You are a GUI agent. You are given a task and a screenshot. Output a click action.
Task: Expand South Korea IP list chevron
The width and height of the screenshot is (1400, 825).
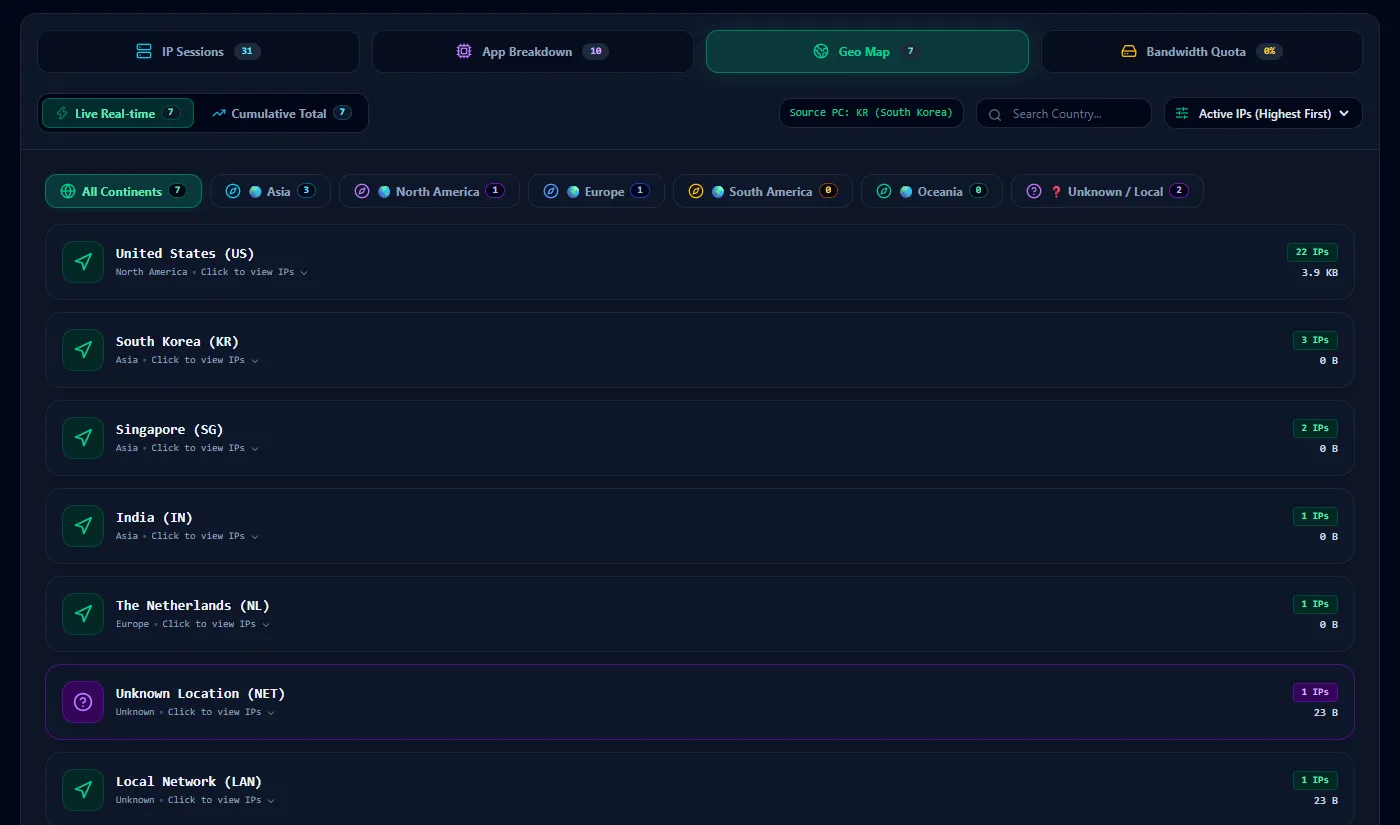[x=255, y=361]
